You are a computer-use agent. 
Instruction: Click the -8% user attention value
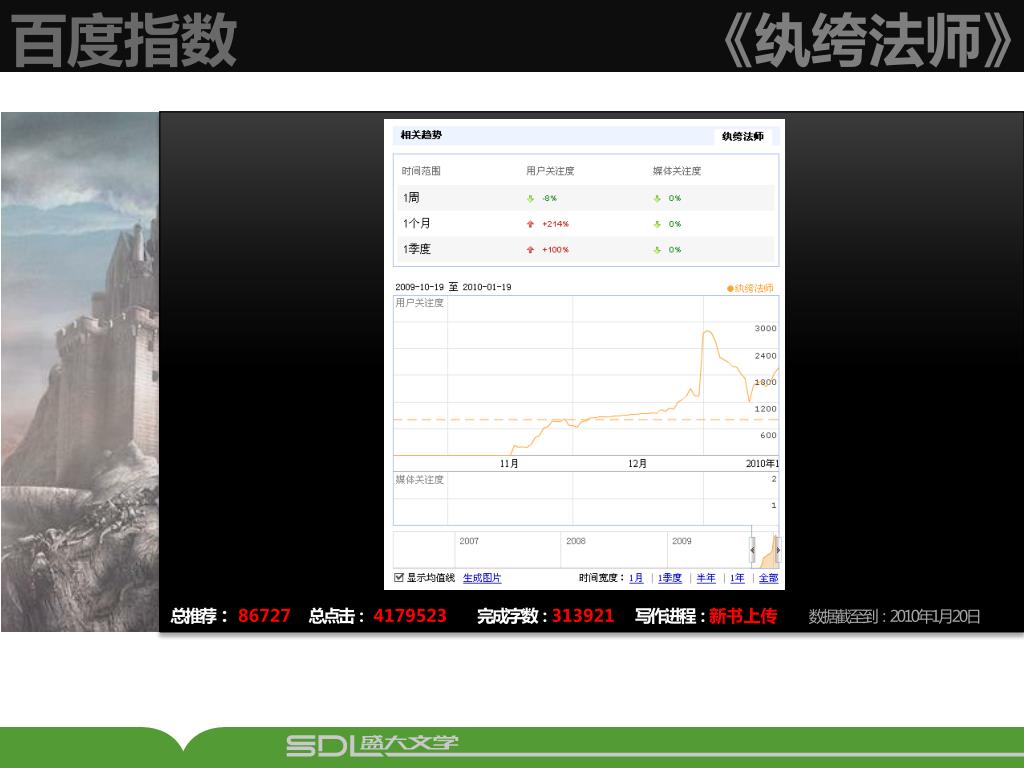tap(549, 198)
